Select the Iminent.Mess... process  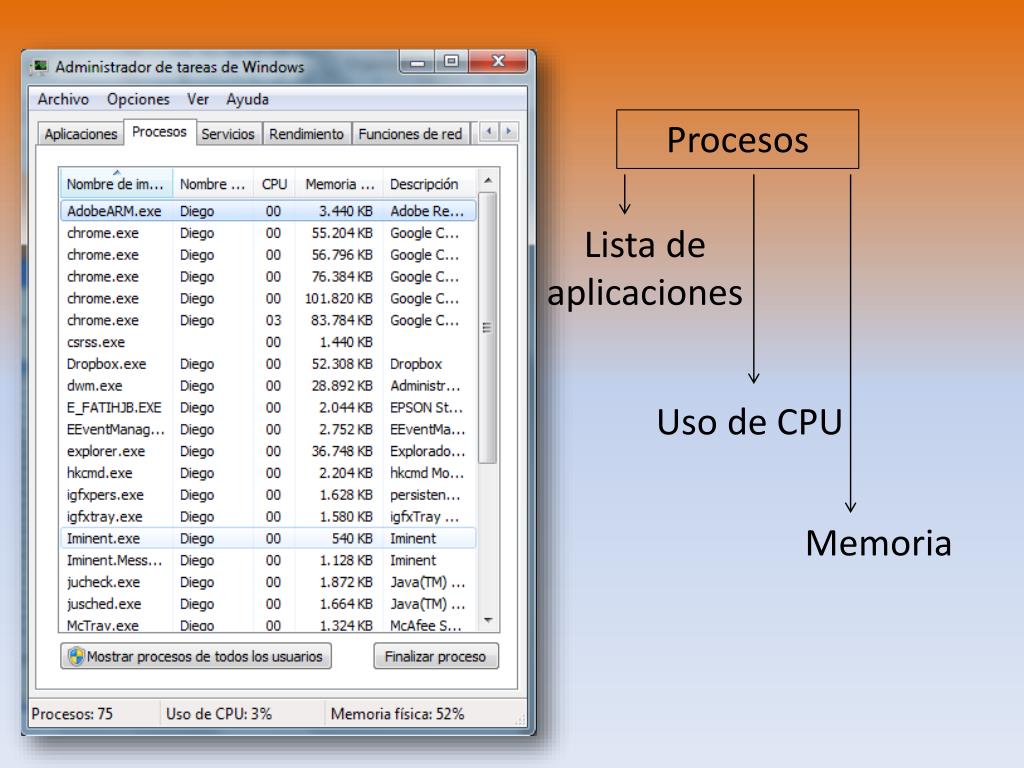click(268, 560)
